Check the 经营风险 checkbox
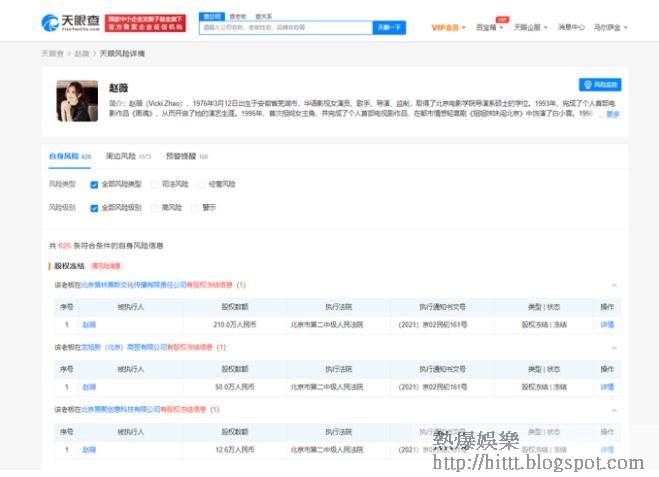659x477 pixels. point(202,184)
